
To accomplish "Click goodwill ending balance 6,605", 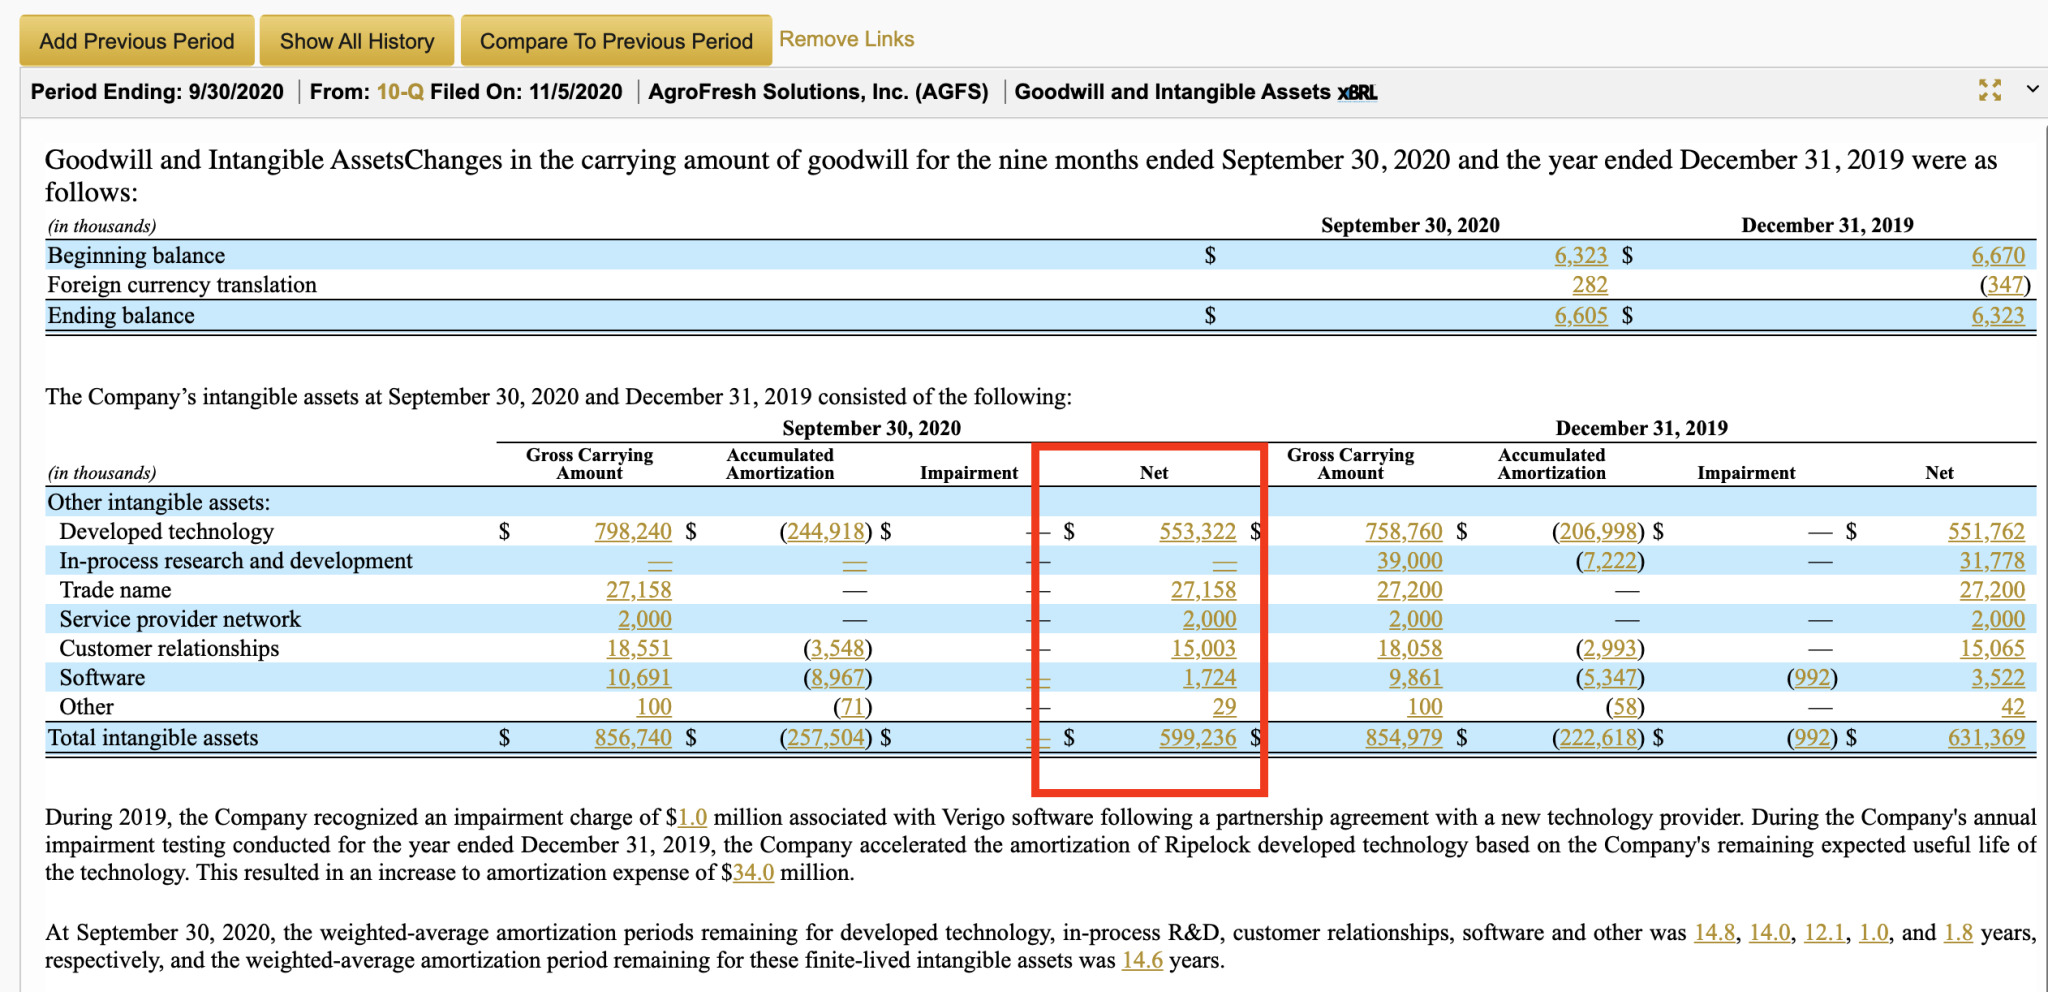I will [1580, 316].
